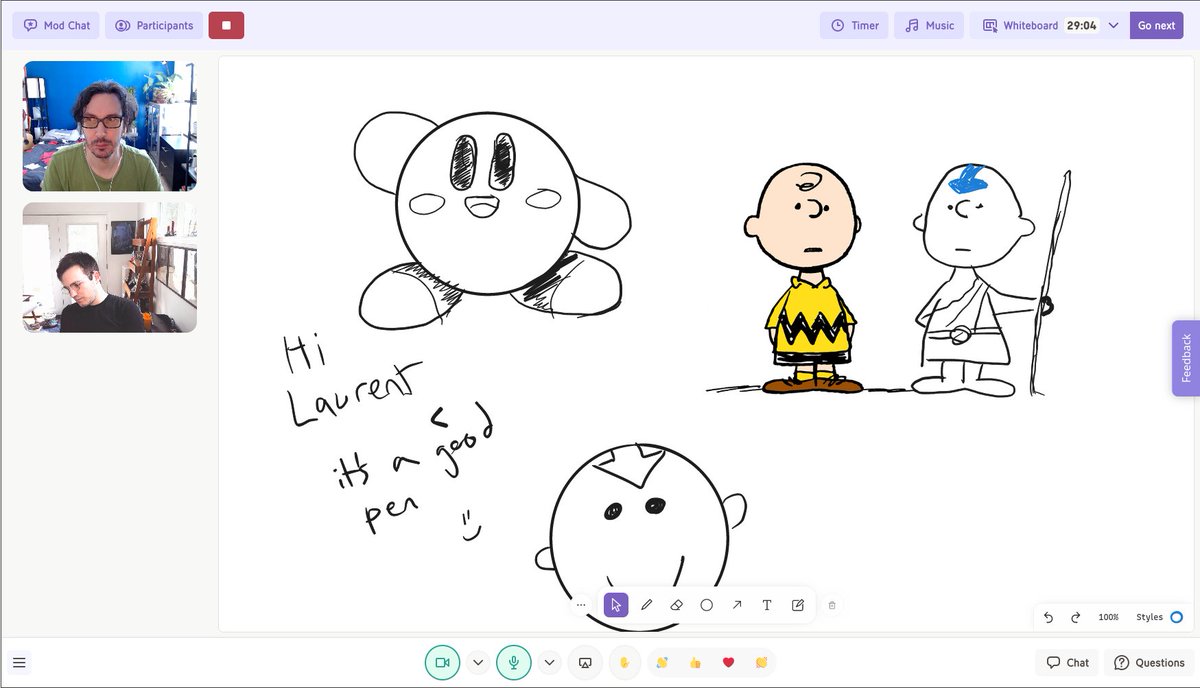Stop recording with red square button
Image resolution: width=1200 pixels, height=688 pixels.
pyautogui.click(x=226, y=26)
